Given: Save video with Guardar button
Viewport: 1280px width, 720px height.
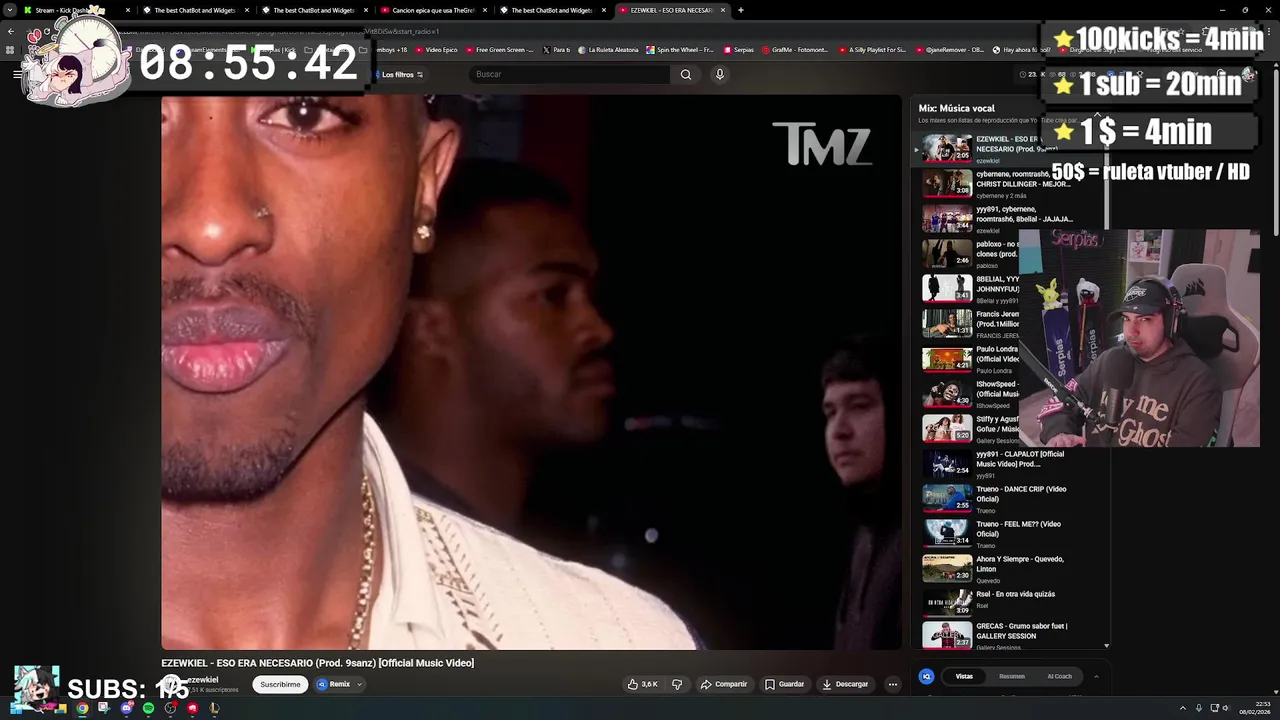Looking at the screenshot, I should (x=785, y=684).
